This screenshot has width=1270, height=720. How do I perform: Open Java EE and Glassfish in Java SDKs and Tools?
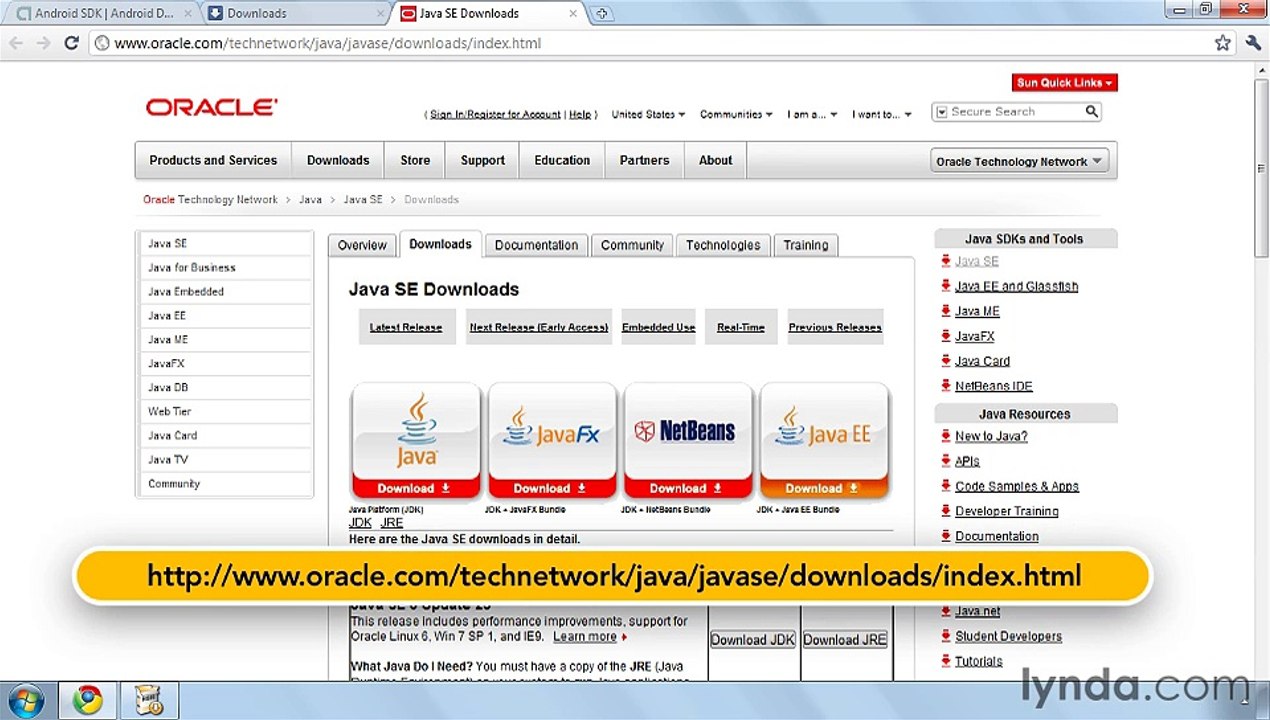pos(1016,286)
